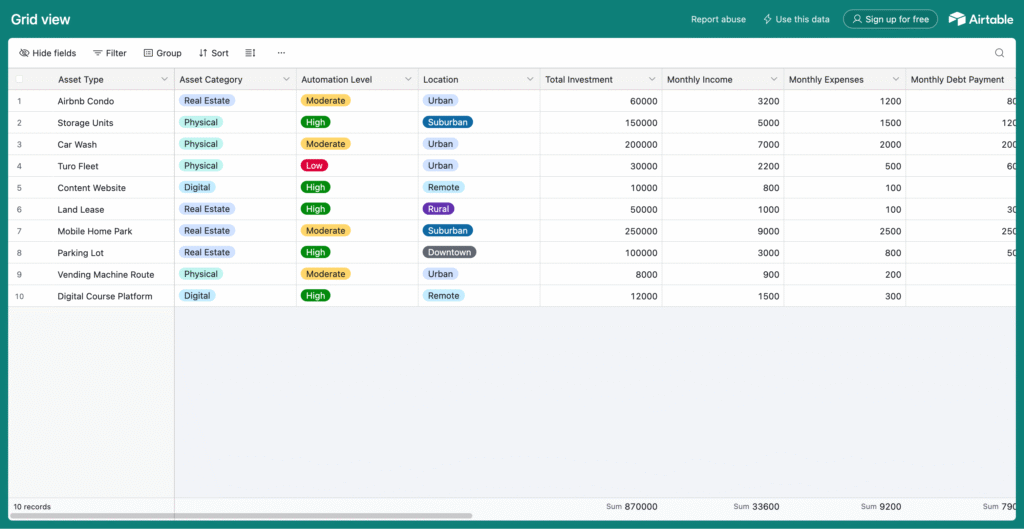Click the 10 records count
The height and width of the screenshot is (529, 1024).
click(x=32, y=507)
